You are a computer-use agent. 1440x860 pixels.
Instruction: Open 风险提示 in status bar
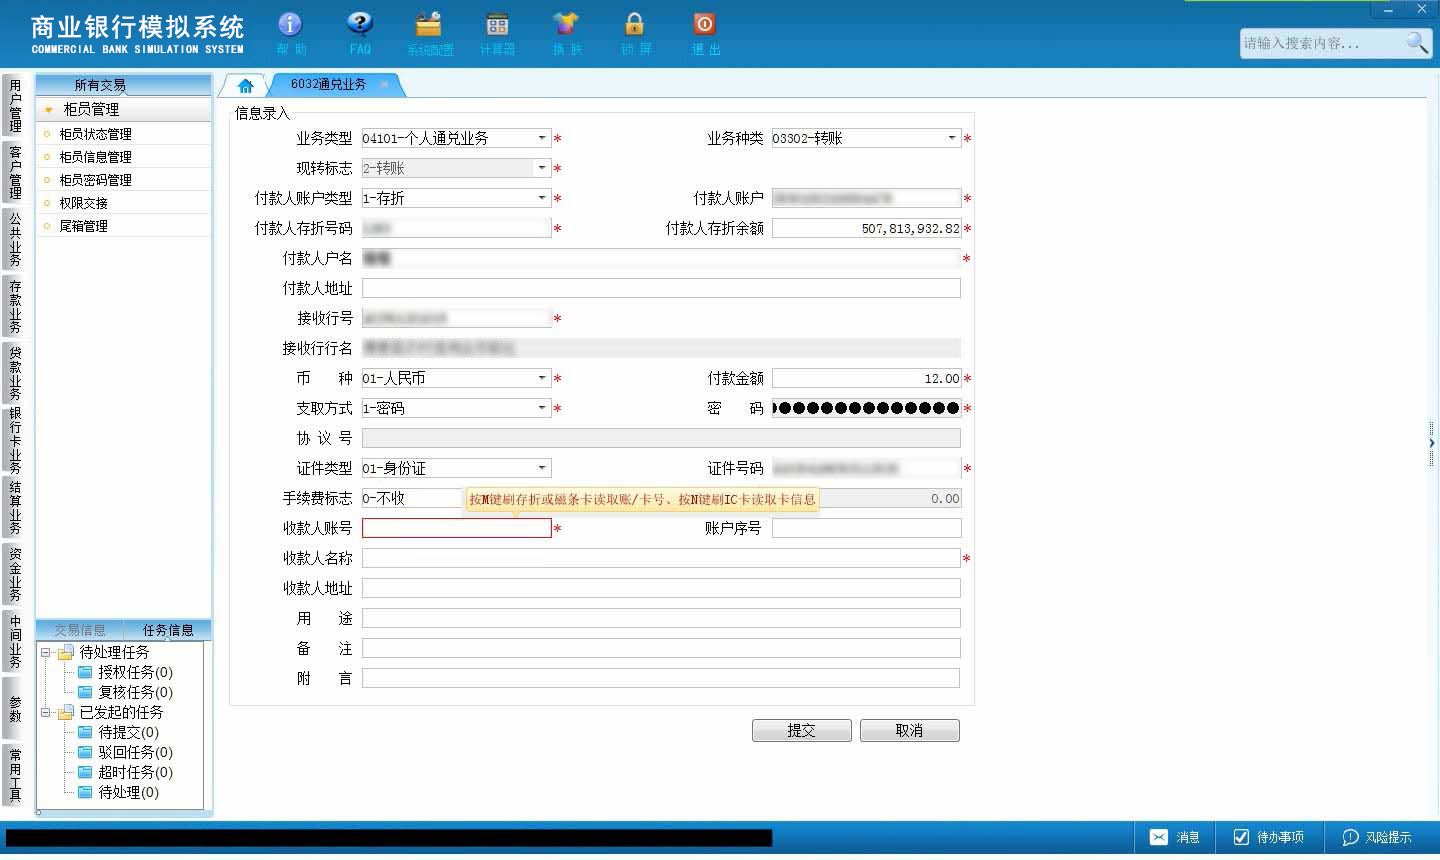coord(1377,837)
